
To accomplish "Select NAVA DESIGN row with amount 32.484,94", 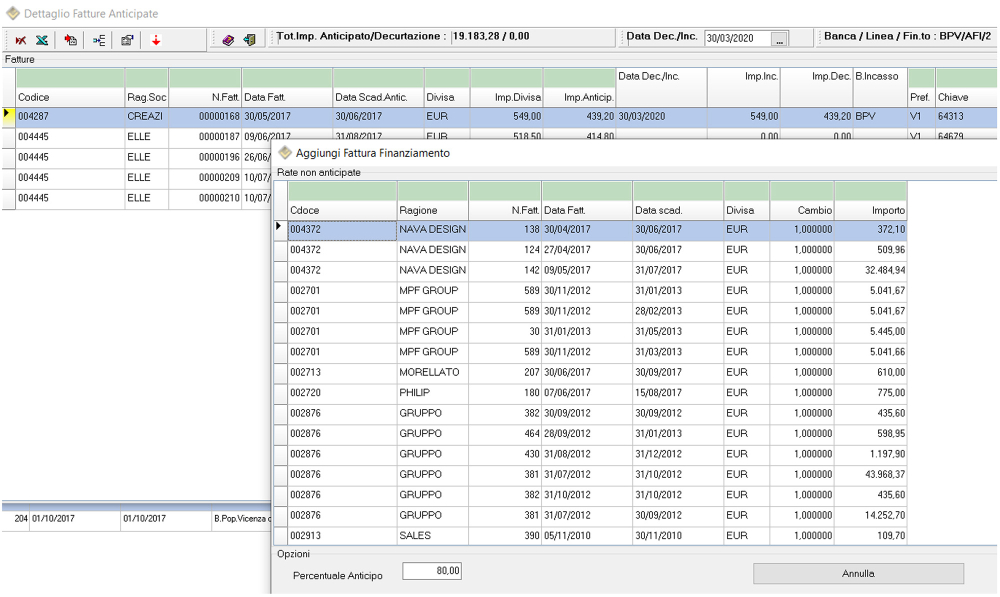I will coord(432,270).
